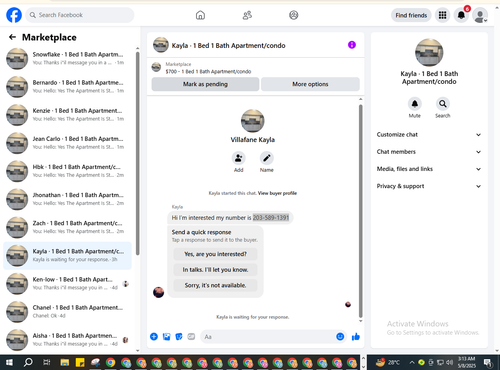The image size is (500, 370).
Task: Click Villafane Kayla avatar in chat
Action: (253, 121)
